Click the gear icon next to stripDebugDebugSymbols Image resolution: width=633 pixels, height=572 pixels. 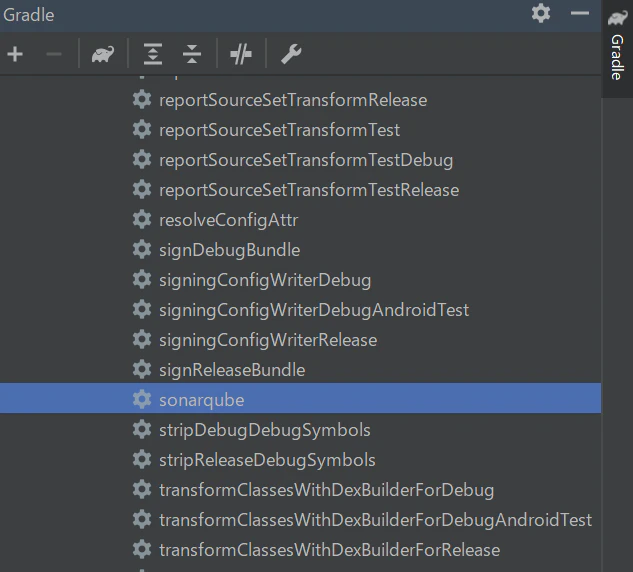(x=142, y=430)
